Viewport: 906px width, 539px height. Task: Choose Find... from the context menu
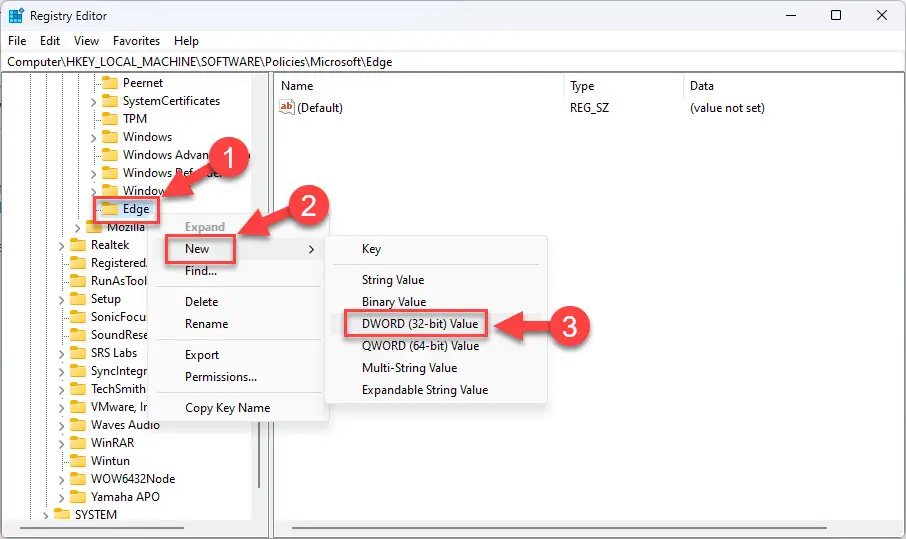pyautogui.click(x=239, y=270)
